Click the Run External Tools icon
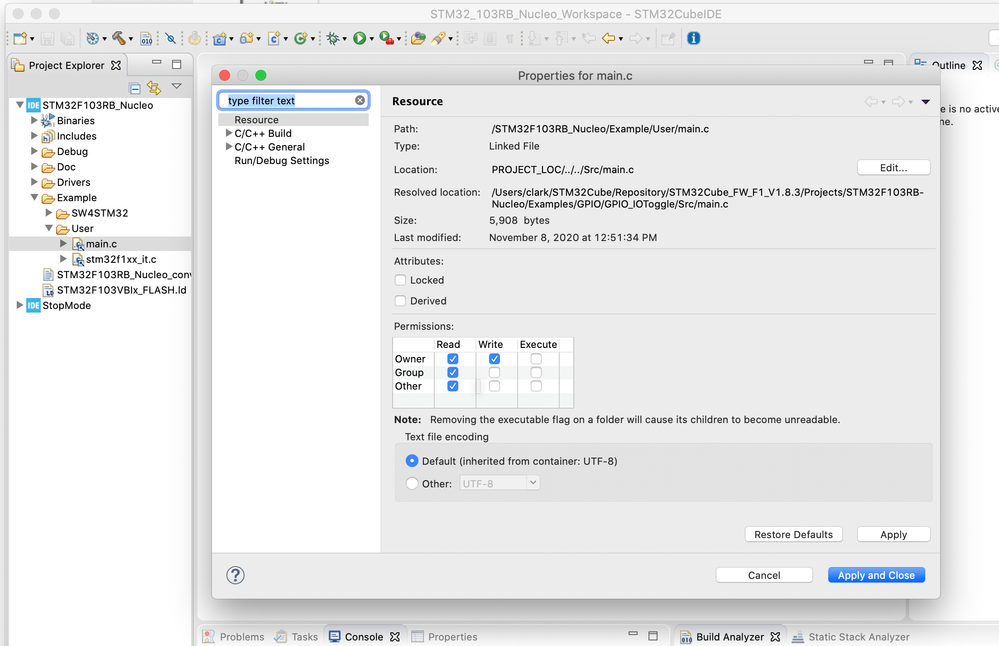This screenshot has width=999, height=646. pos(386,38)
